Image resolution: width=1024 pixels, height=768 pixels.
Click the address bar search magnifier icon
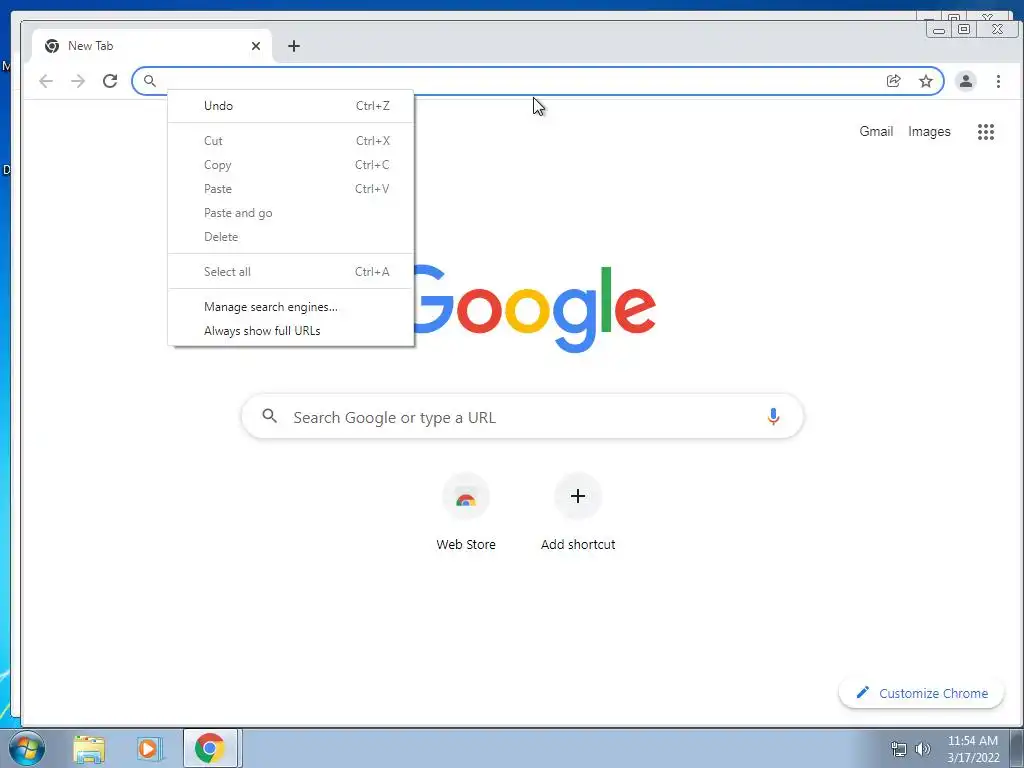(x=150, y=81)
